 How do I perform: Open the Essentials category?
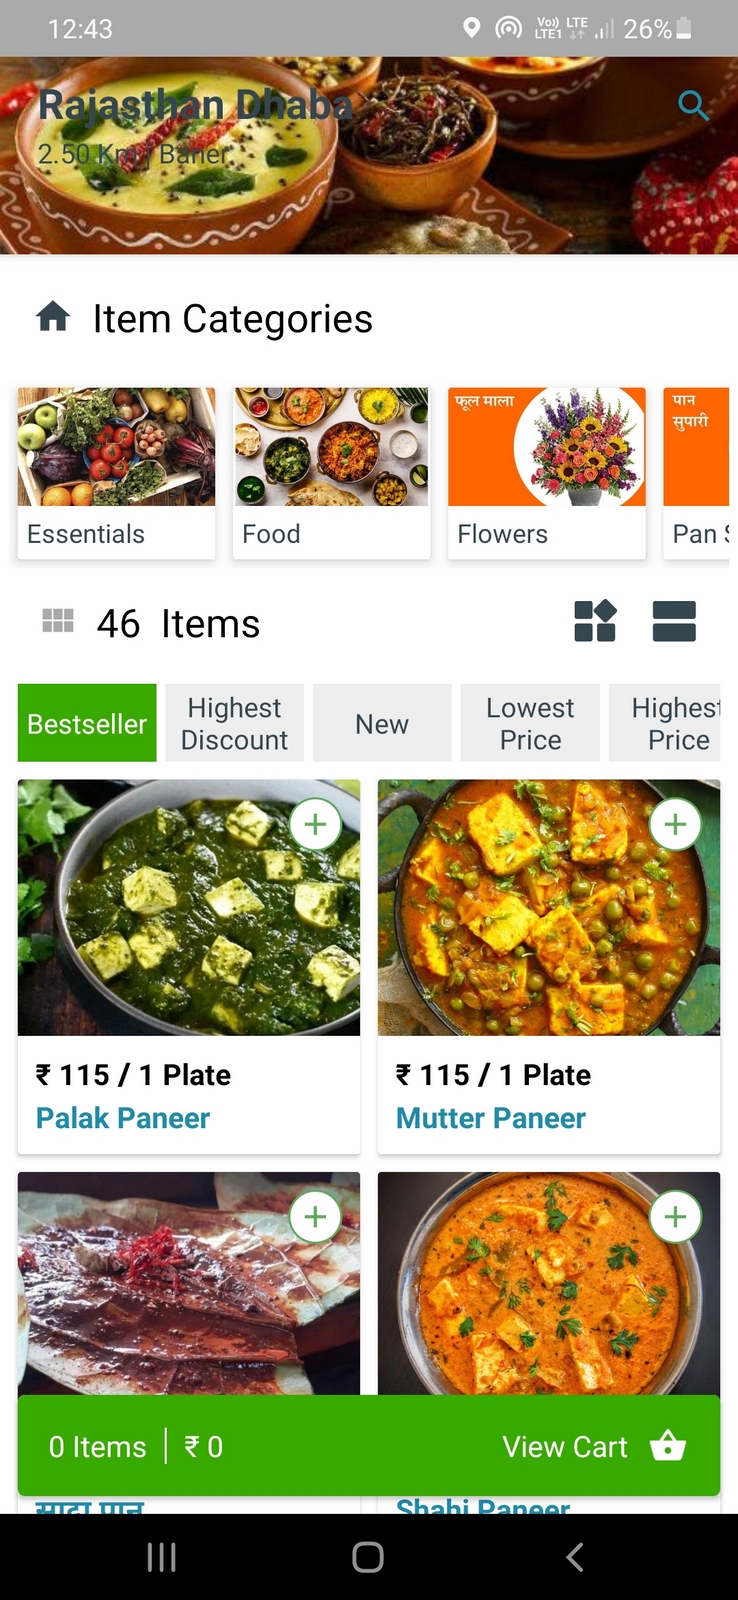116,472
